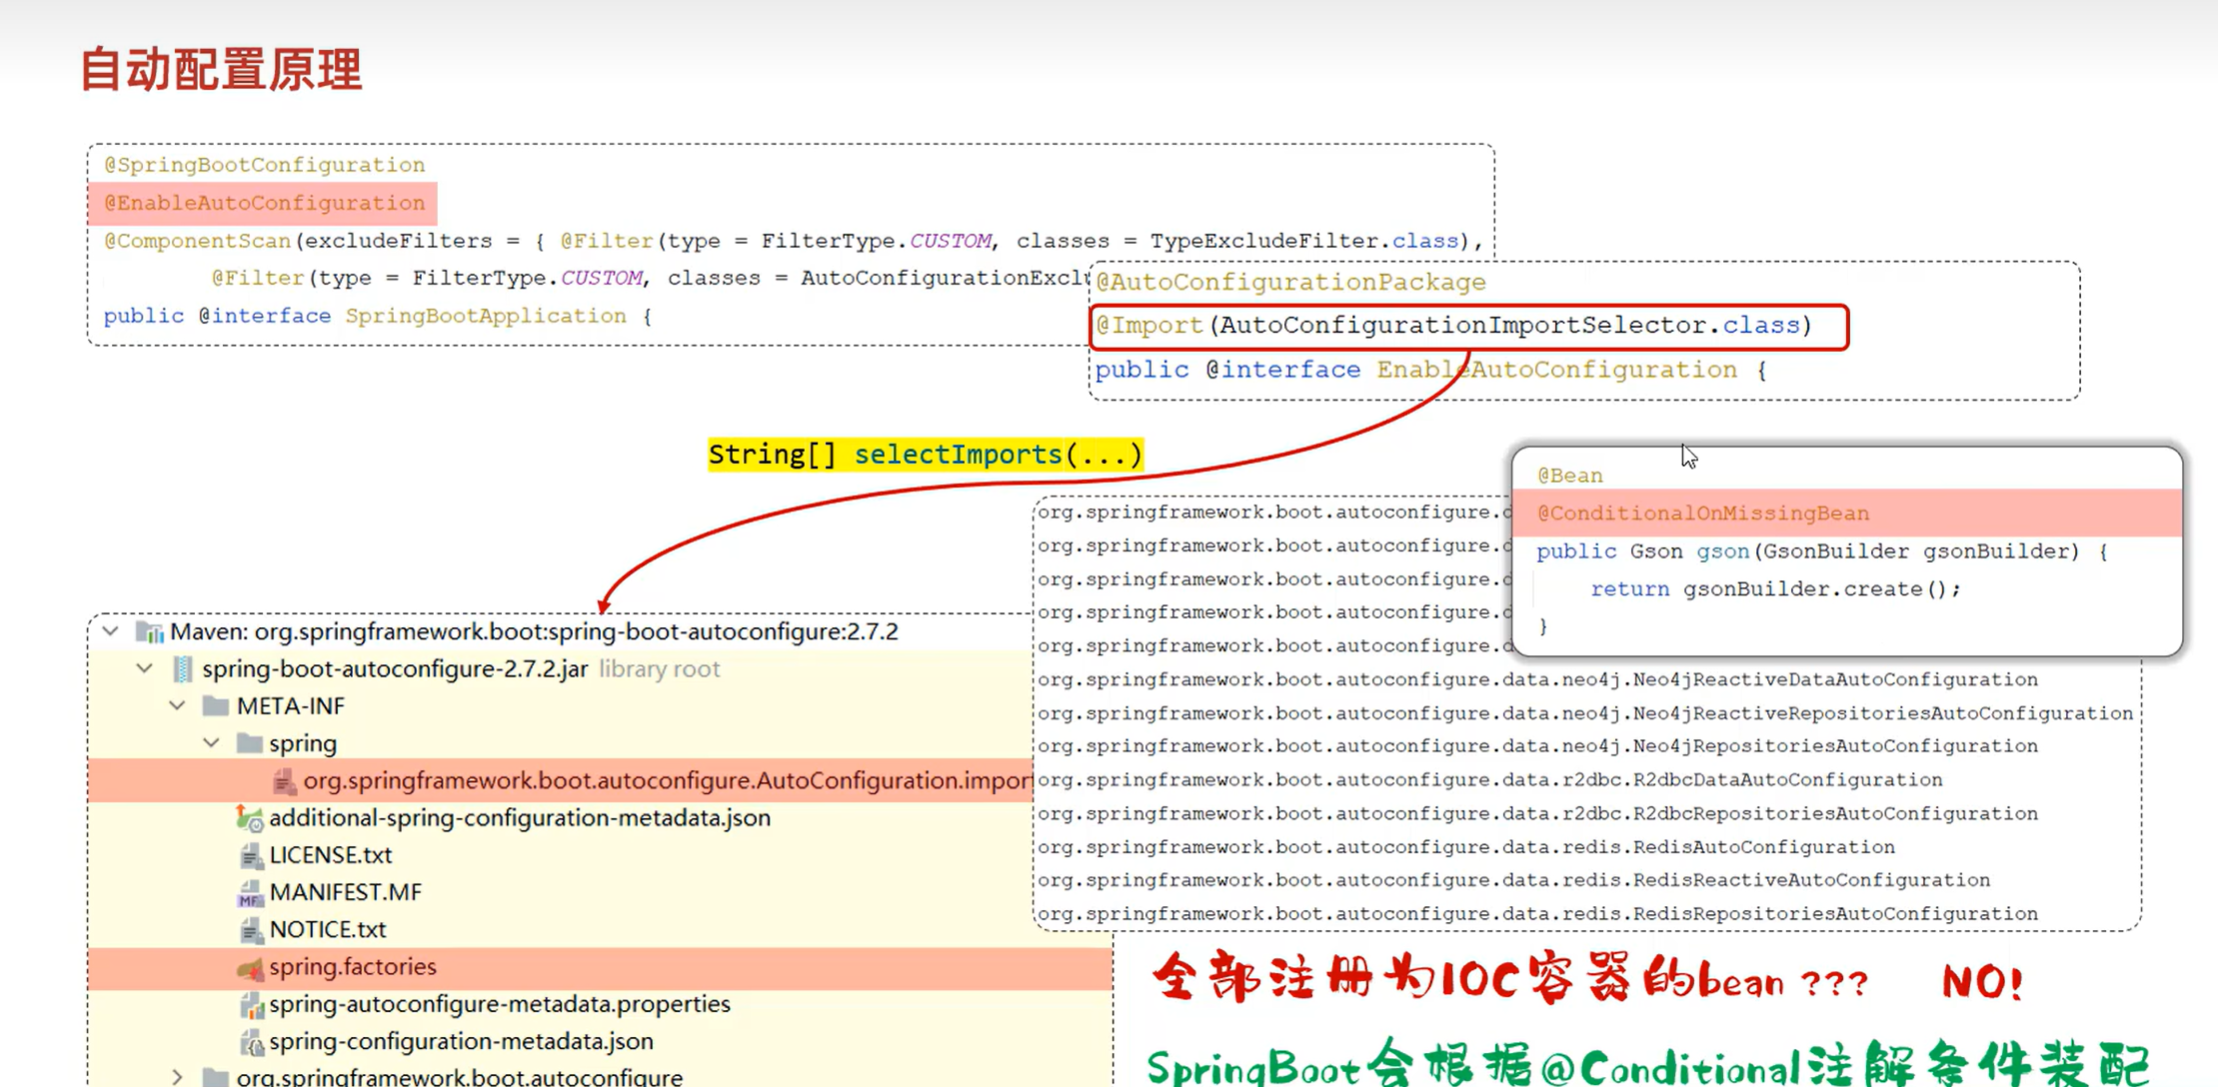Select spring-autoconfigure-metadata.properties file
The image size is (2218, 1087).
click(x=500, y=1004)
